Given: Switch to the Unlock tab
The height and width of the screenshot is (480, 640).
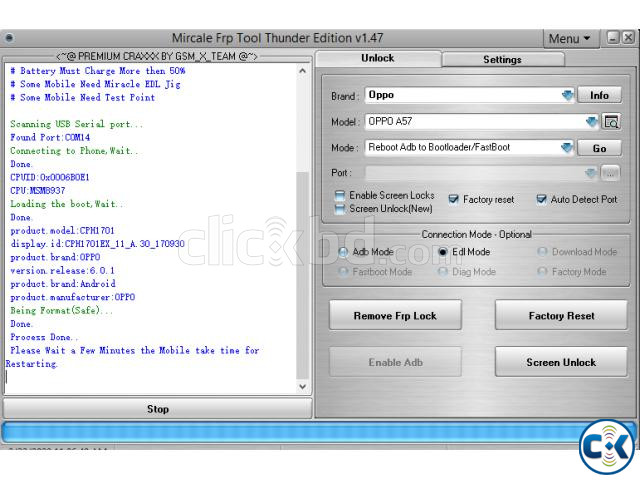Looking at the screenshot, I should click(x=378, y=58).
